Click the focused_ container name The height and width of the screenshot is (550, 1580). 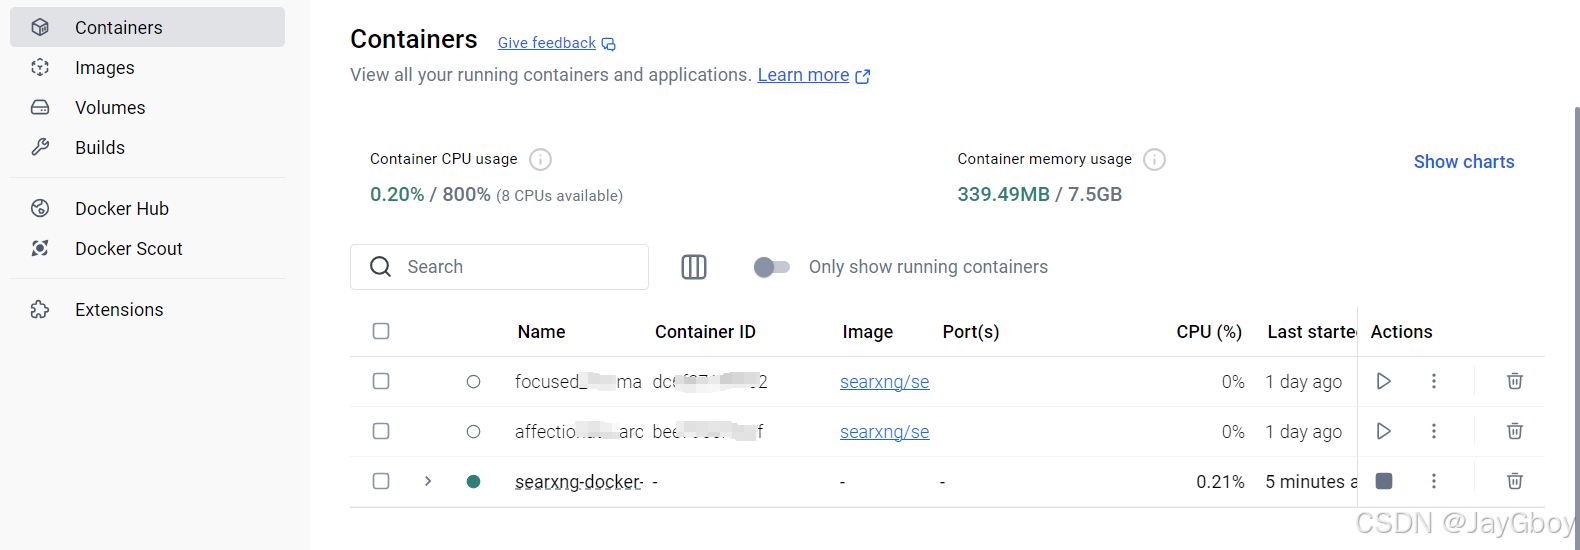click(x=578, y=382)
